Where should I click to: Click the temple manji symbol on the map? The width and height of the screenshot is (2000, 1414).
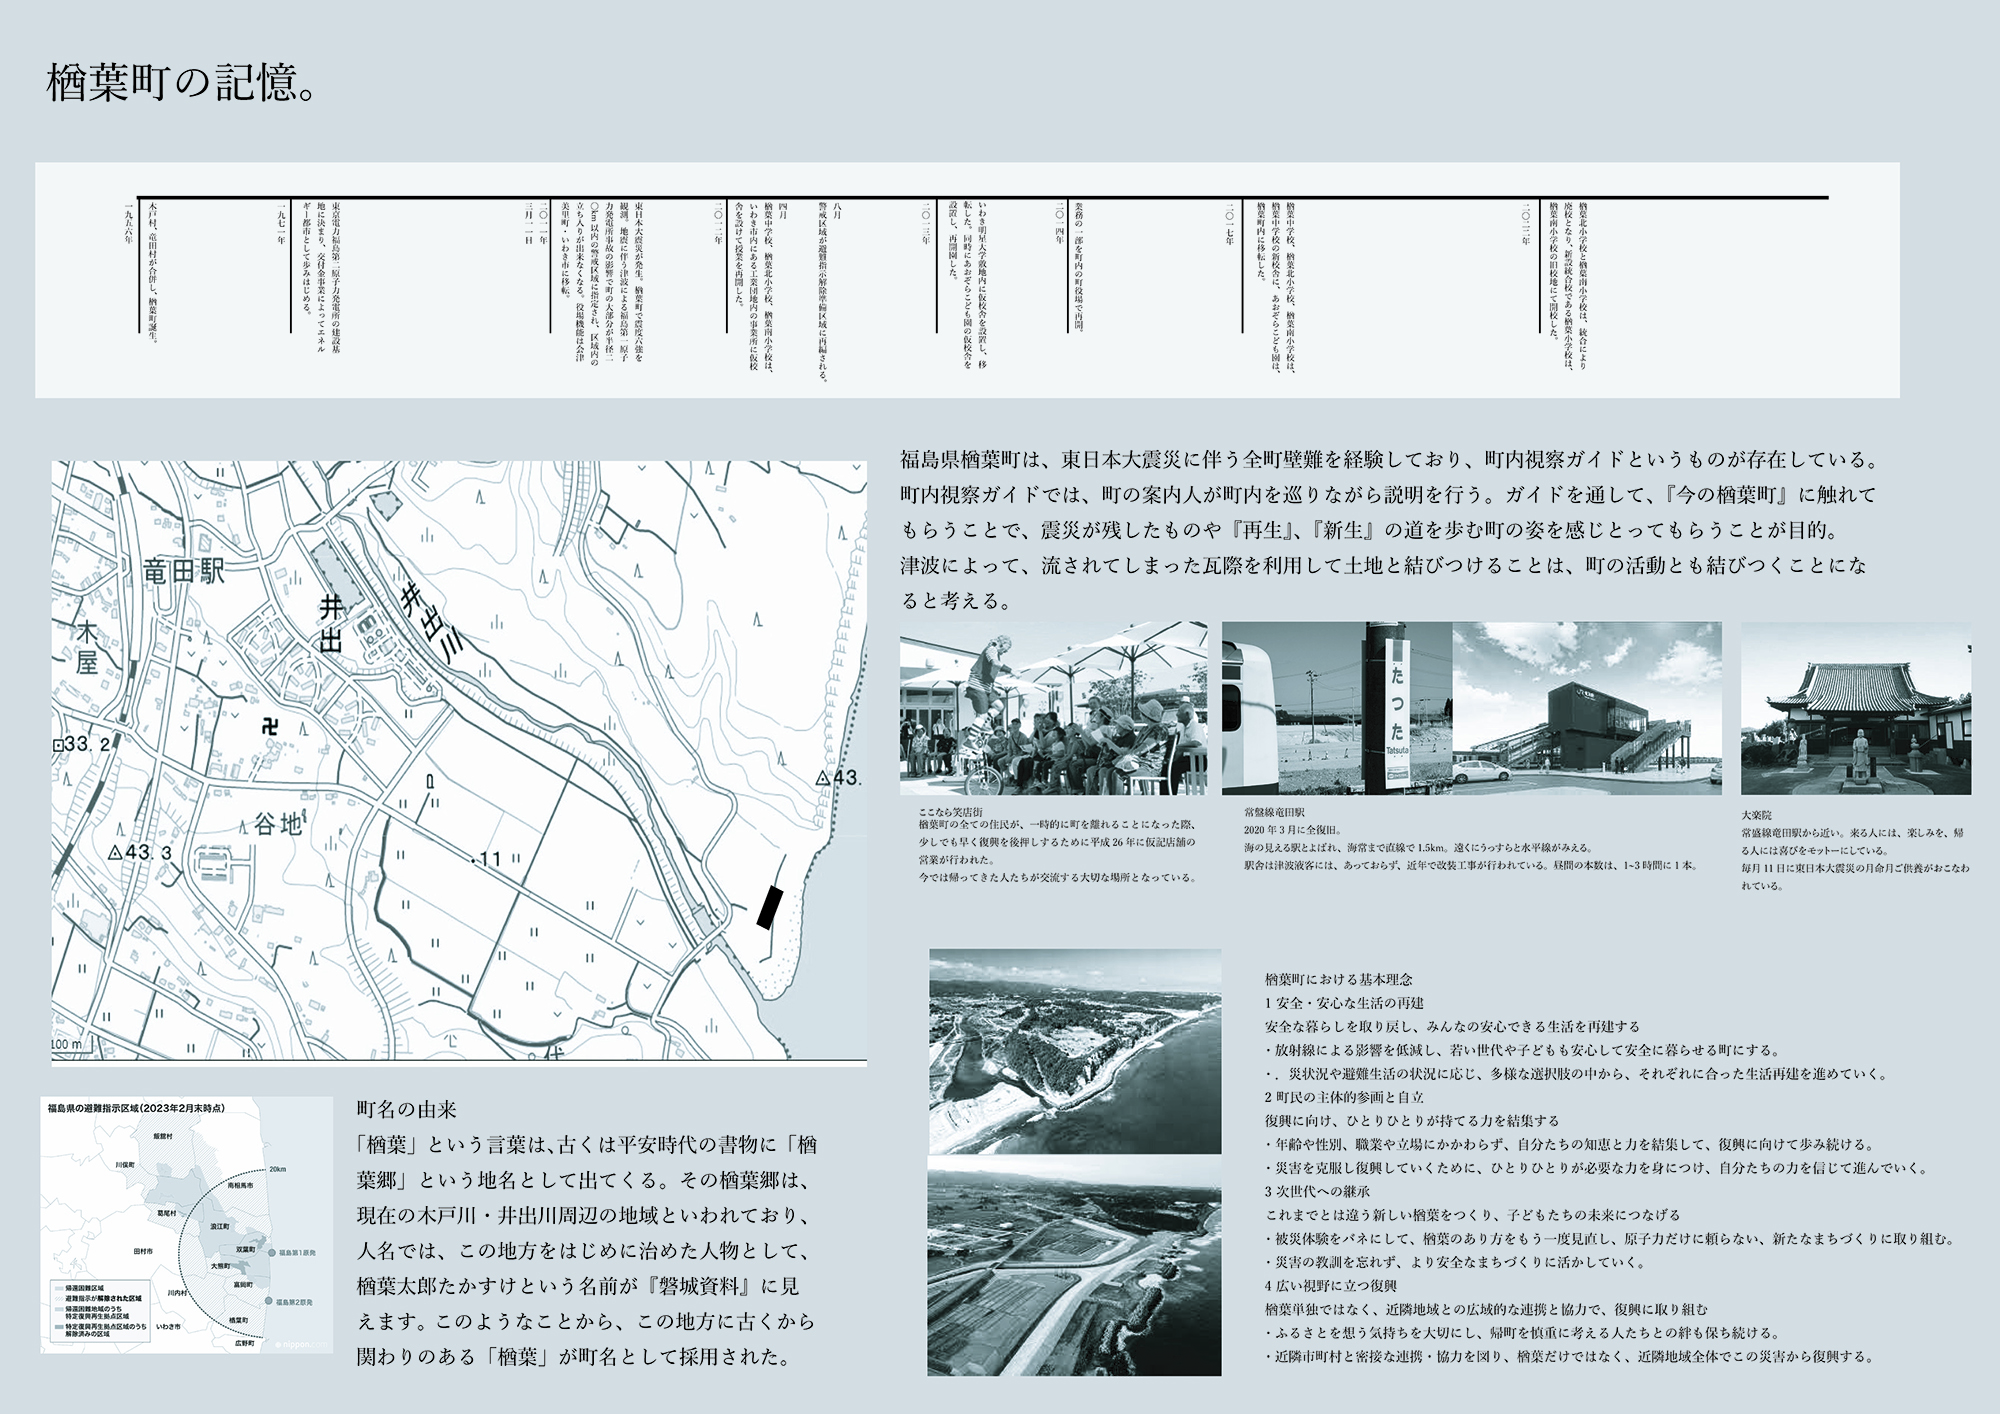269,727
